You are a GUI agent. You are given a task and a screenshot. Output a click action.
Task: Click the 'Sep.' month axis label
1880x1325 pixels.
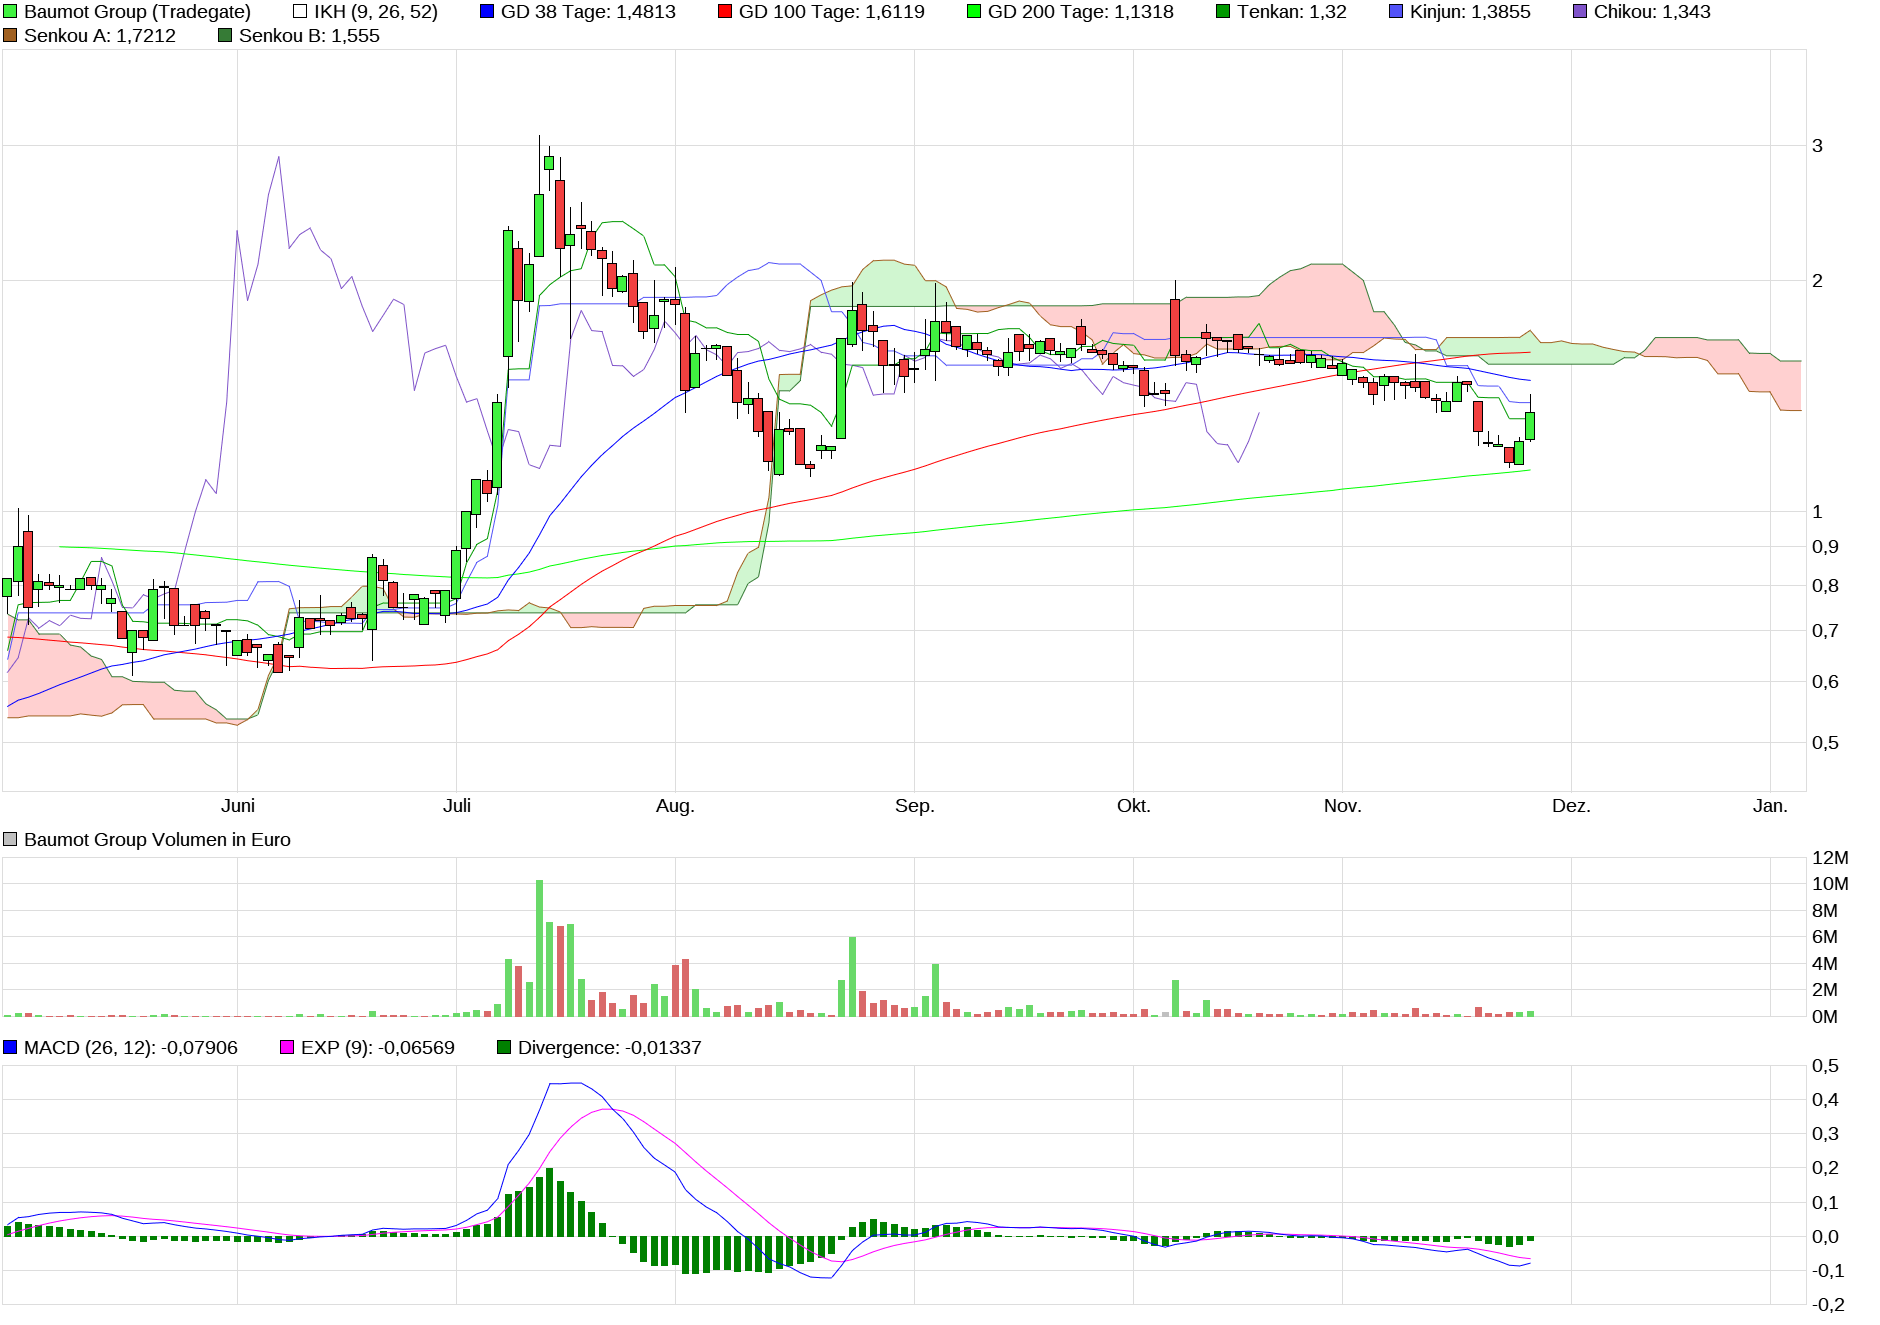[915, 806]
